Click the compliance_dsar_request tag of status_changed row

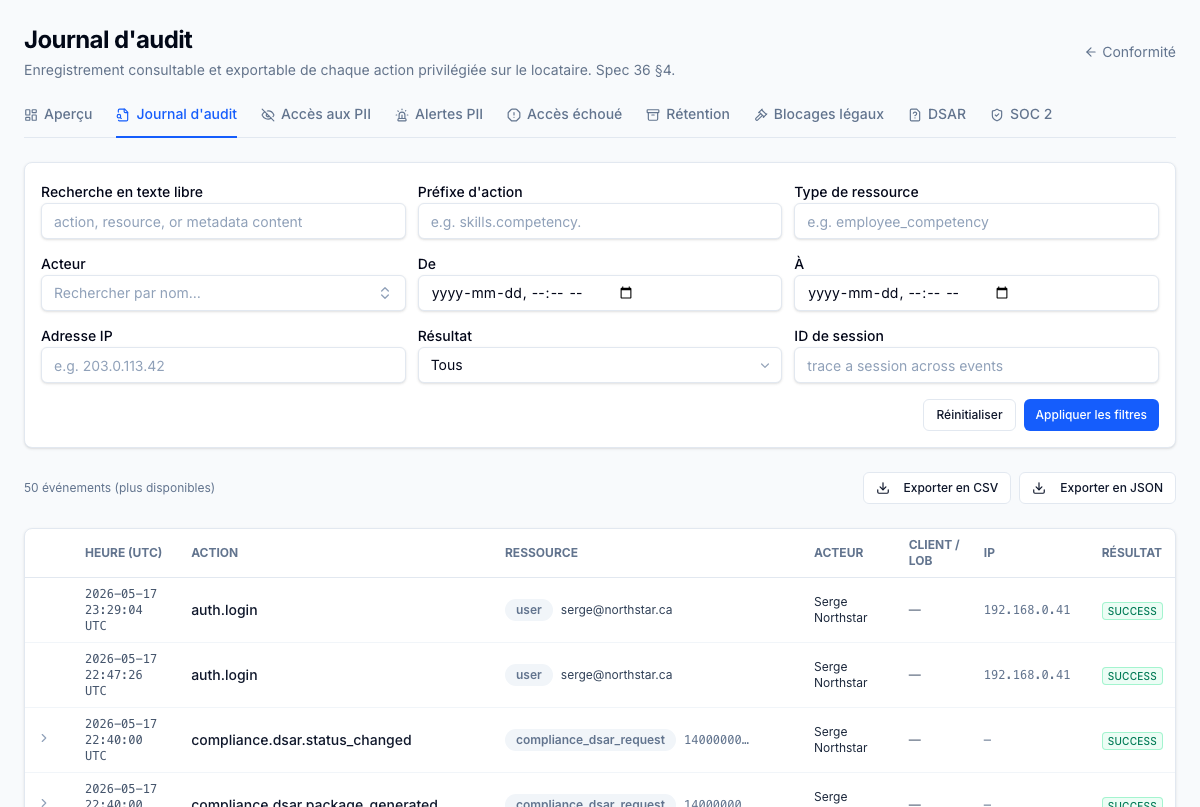(x=590, y=740)
